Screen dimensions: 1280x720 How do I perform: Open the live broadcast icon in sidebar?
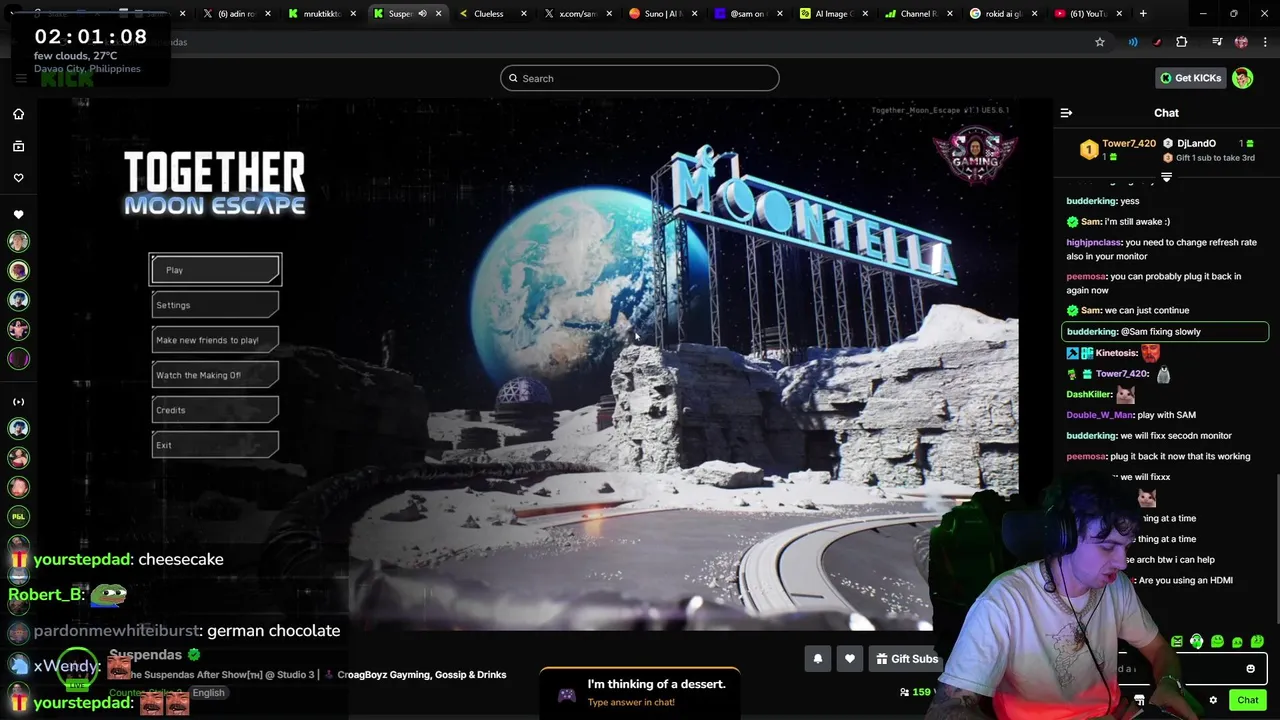click(18, 401)
